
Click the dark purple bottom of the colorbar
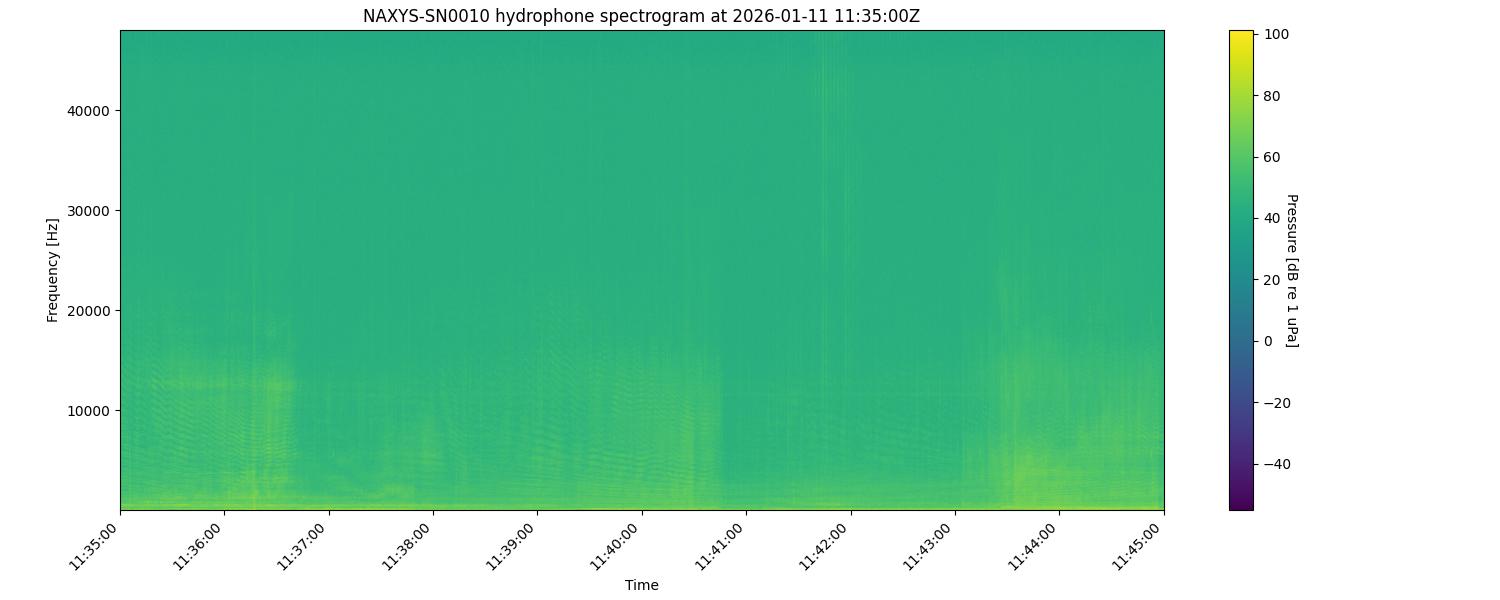click(1240, 505)
